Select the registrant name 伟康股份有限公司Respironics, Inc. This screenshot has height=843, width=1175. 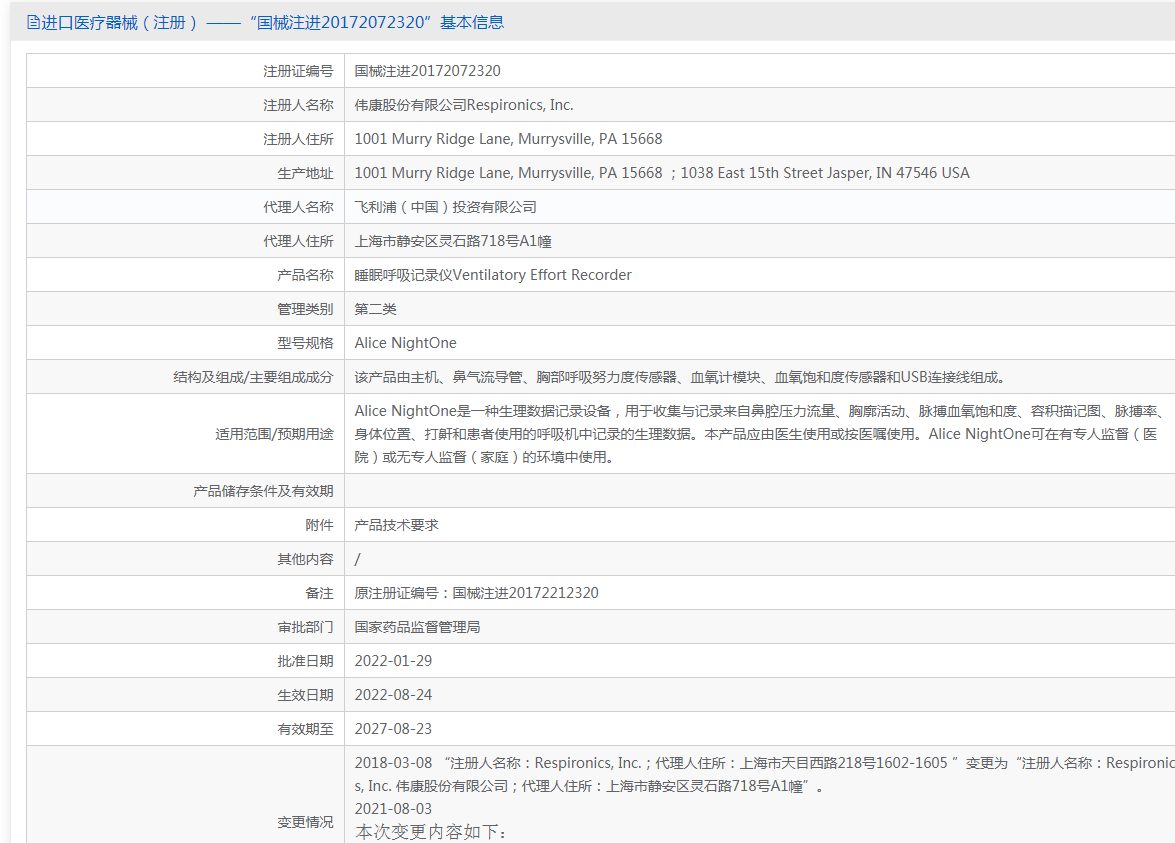(x=464, y=105)
